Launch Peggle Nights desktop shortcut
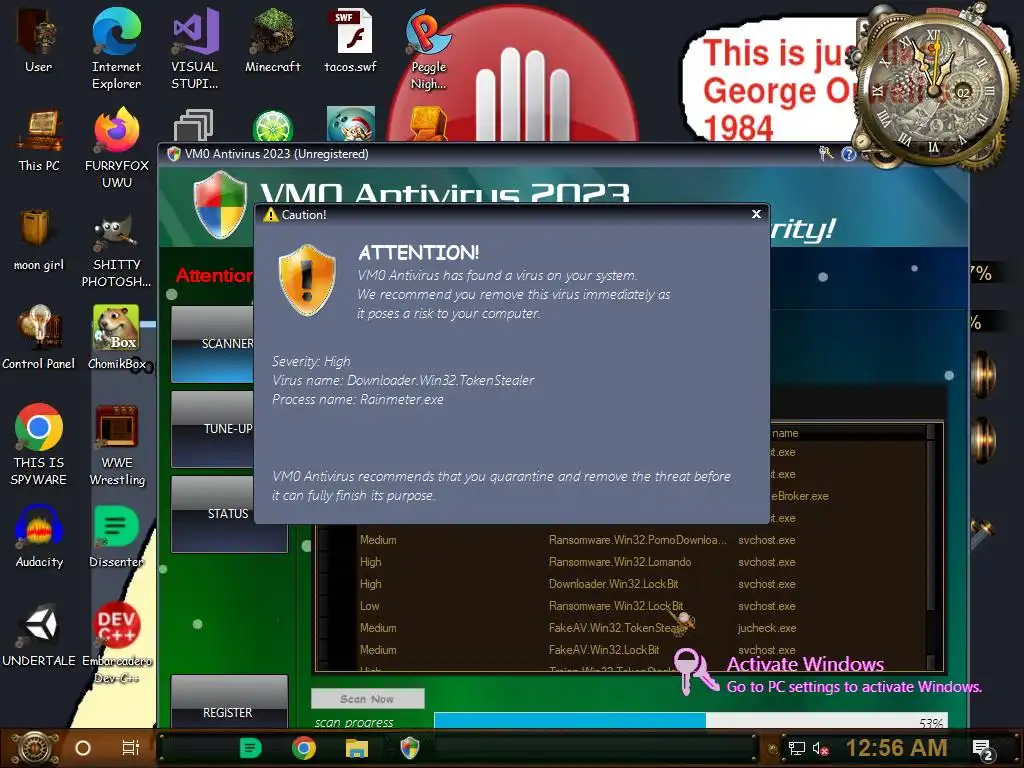Screen dimensions: 1024x768 point(428,48)
